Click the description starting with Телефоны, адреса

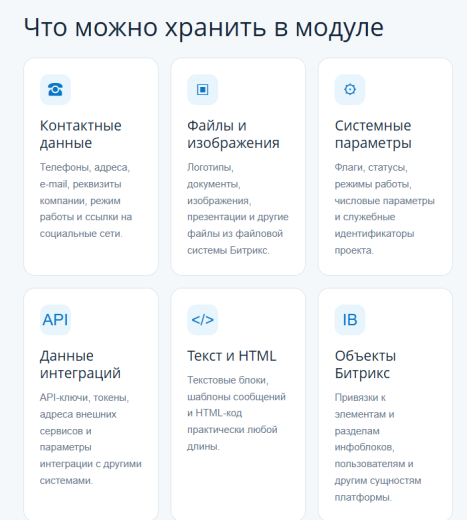(x=86, y=200)
